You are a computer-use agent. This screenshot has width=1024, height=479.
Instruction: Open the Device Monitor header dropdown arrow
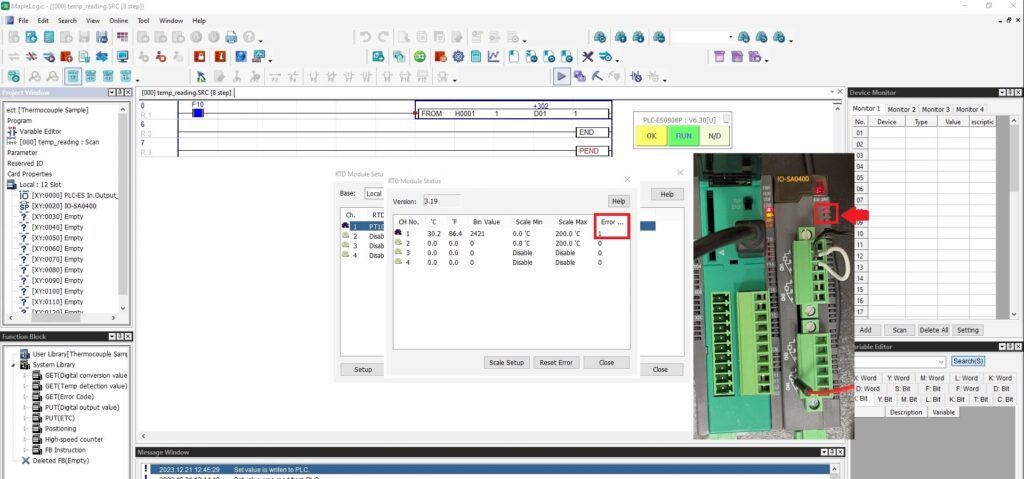click(1002, 93)
